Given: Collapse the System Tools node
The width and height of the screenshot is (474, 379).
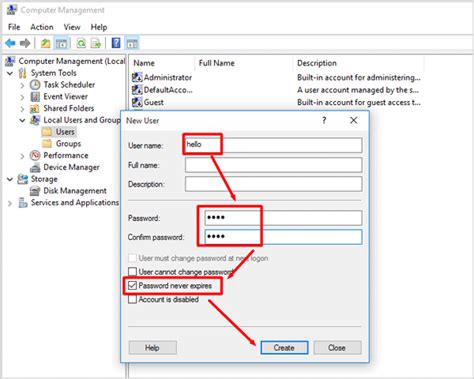Looking at the screenshot, I should 10,73.
